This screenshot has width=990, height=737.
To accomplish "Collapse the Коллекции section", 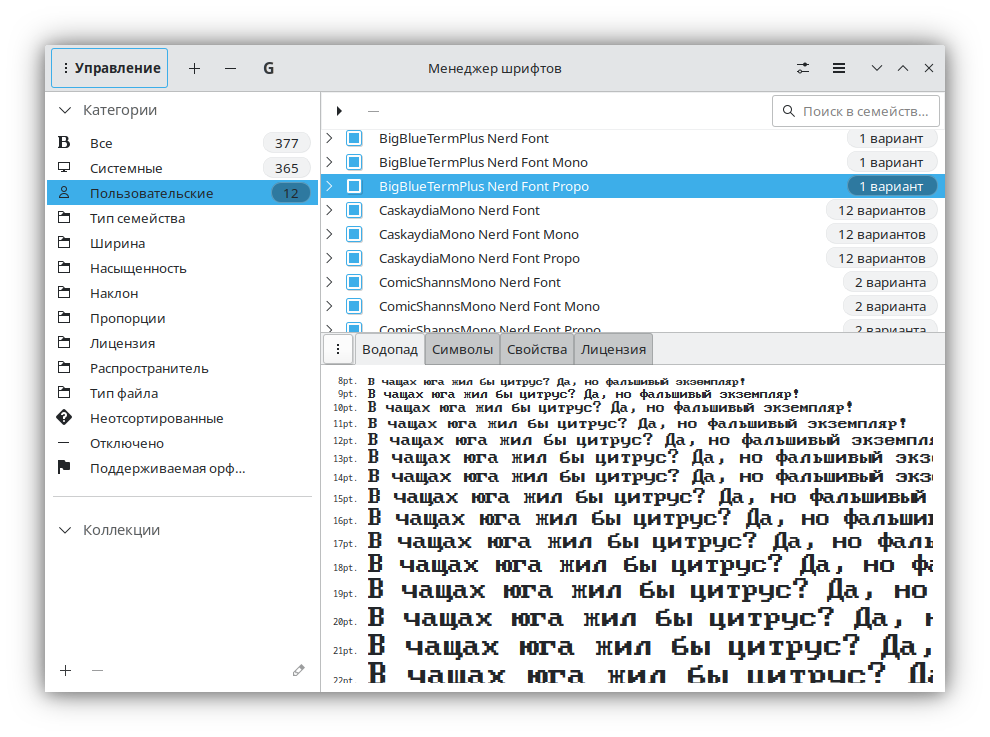I will [64, 530].
